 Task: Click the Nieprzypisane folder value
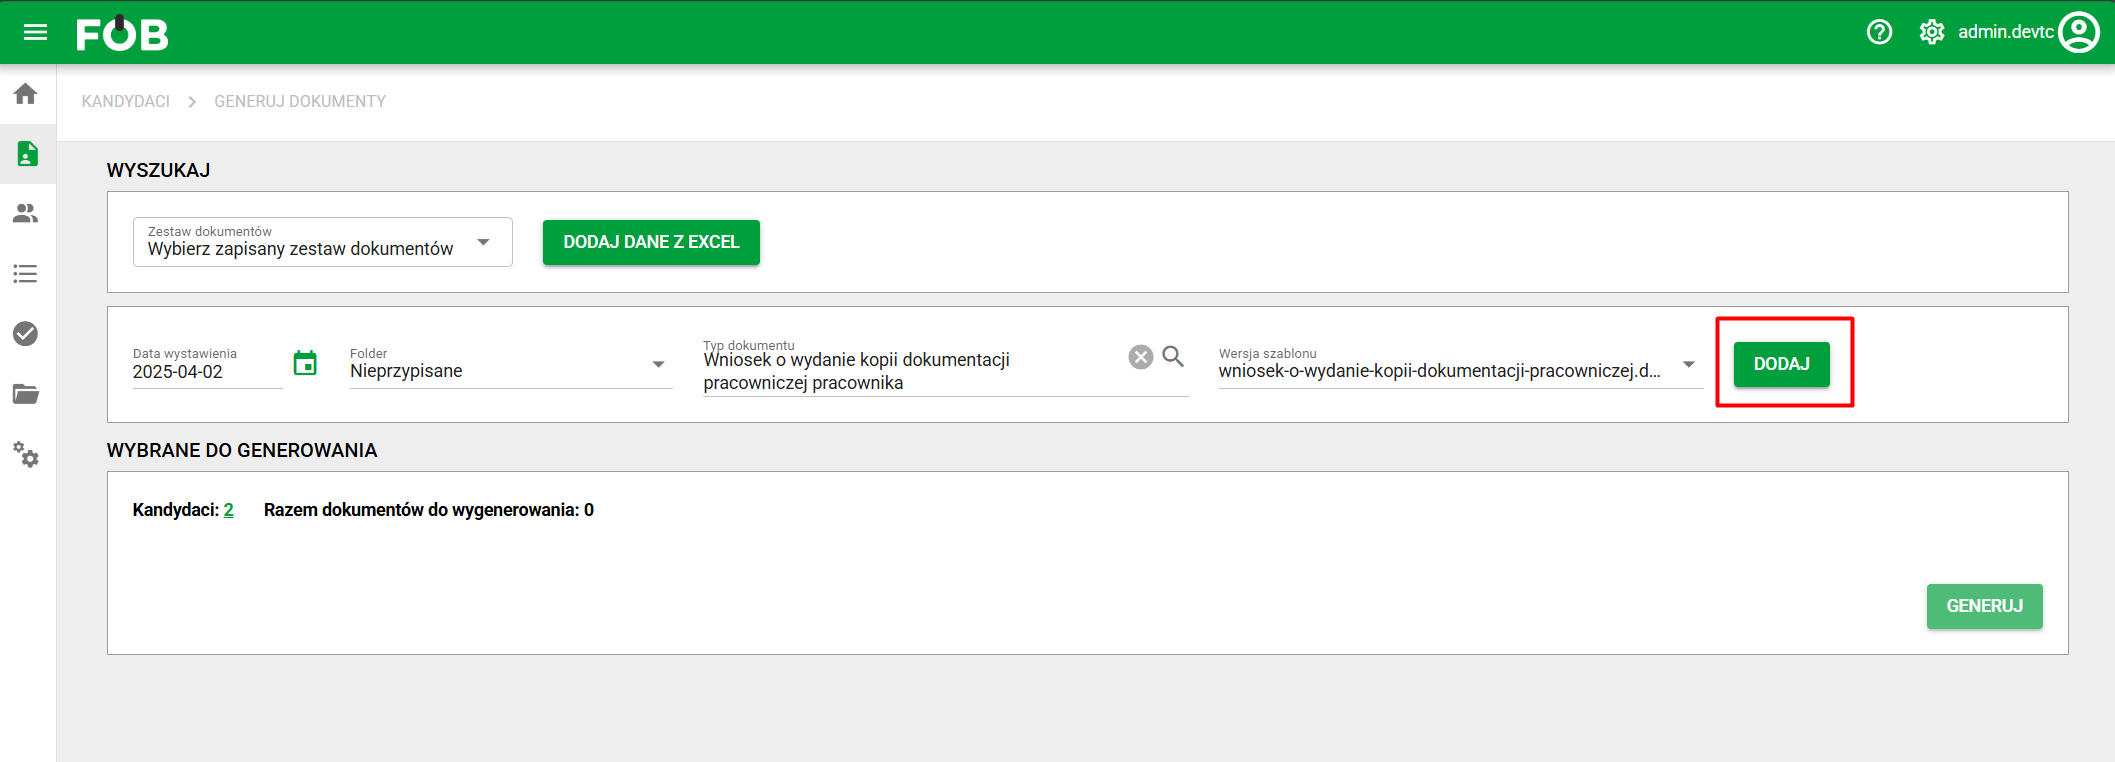point(406,371)
